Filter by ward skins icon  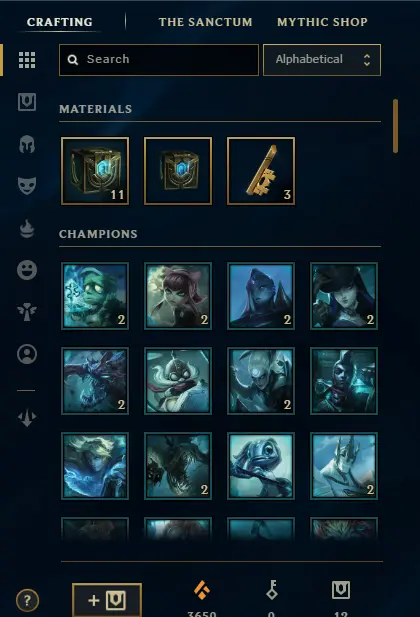(27, 312)
